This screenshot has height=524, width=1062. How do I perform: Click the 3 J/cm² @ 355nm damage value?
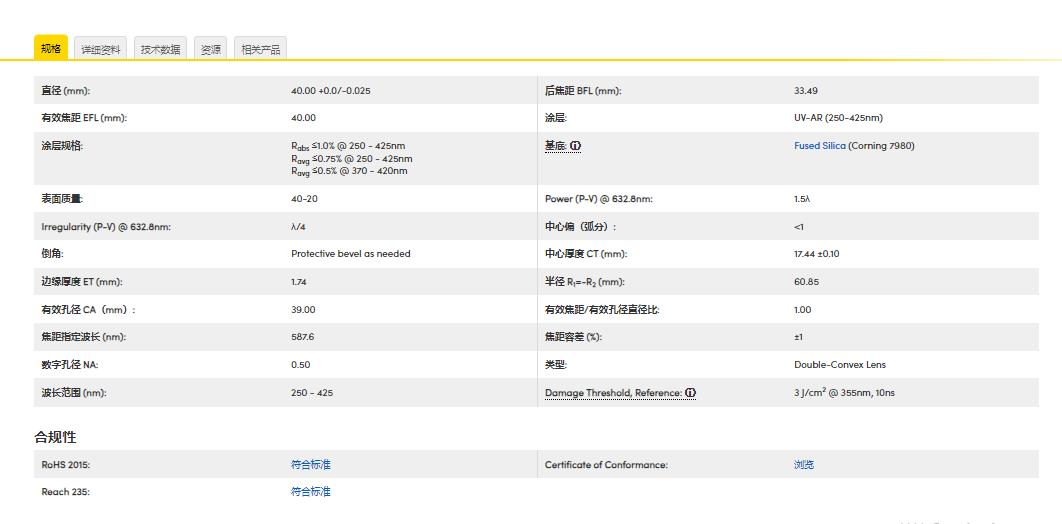844,393
